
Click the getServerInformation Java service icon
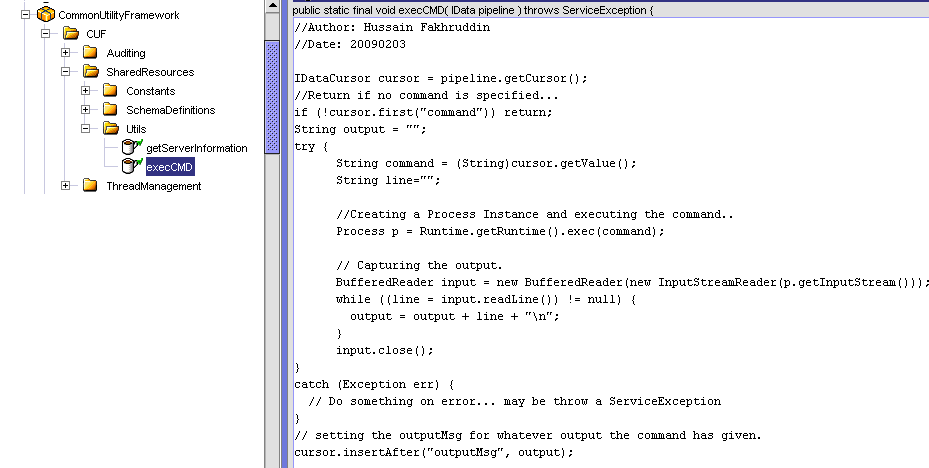click(132, 147)
